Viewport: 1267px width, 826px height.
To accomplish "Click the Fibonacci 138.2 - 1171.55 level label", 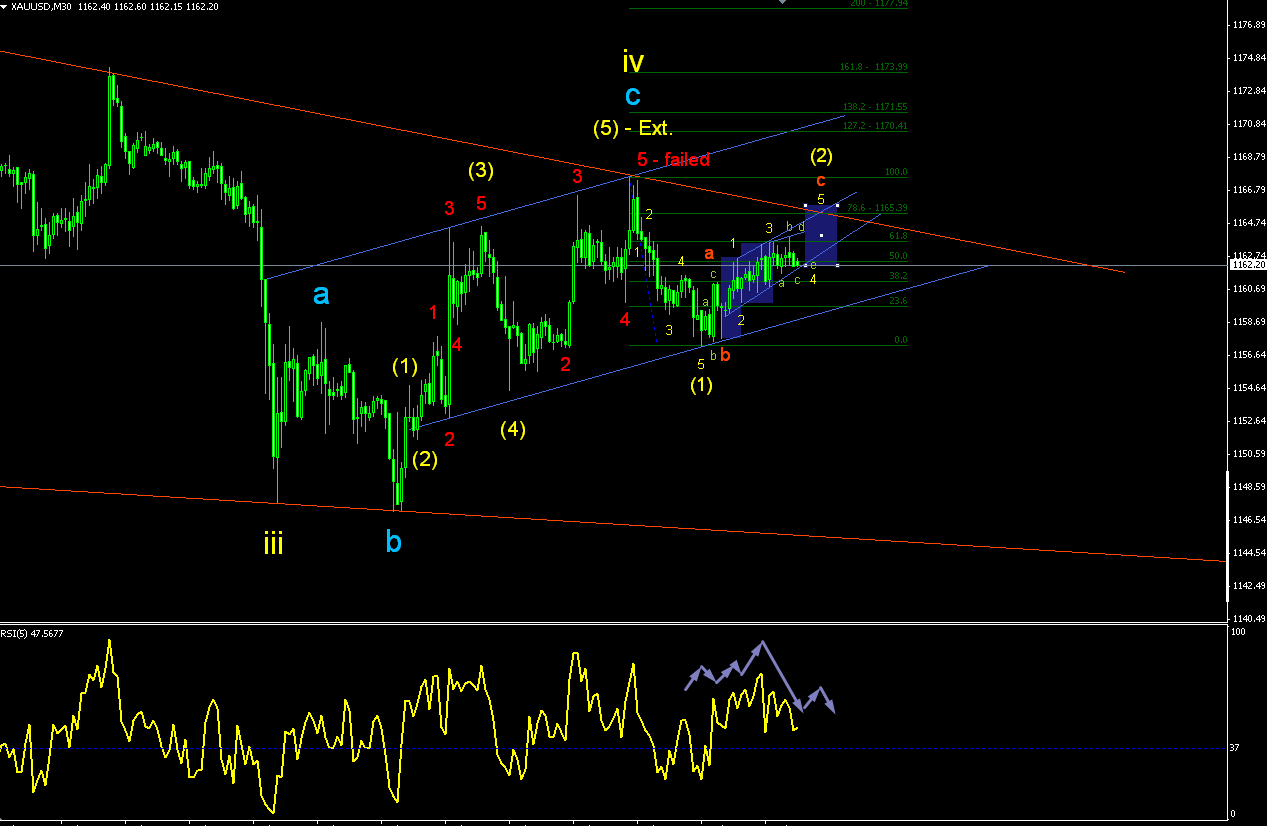I will 873,106.
